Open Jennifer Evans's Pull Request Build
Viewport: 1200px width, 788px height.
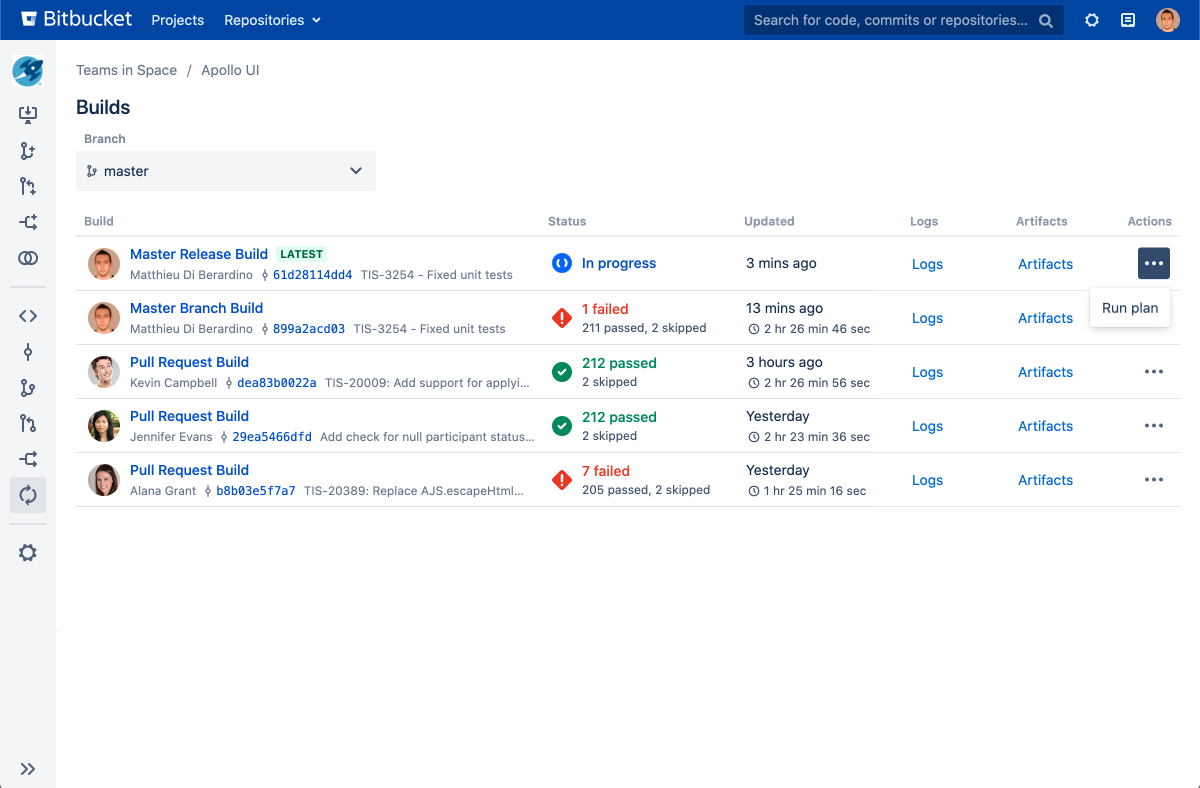[190, 416]
